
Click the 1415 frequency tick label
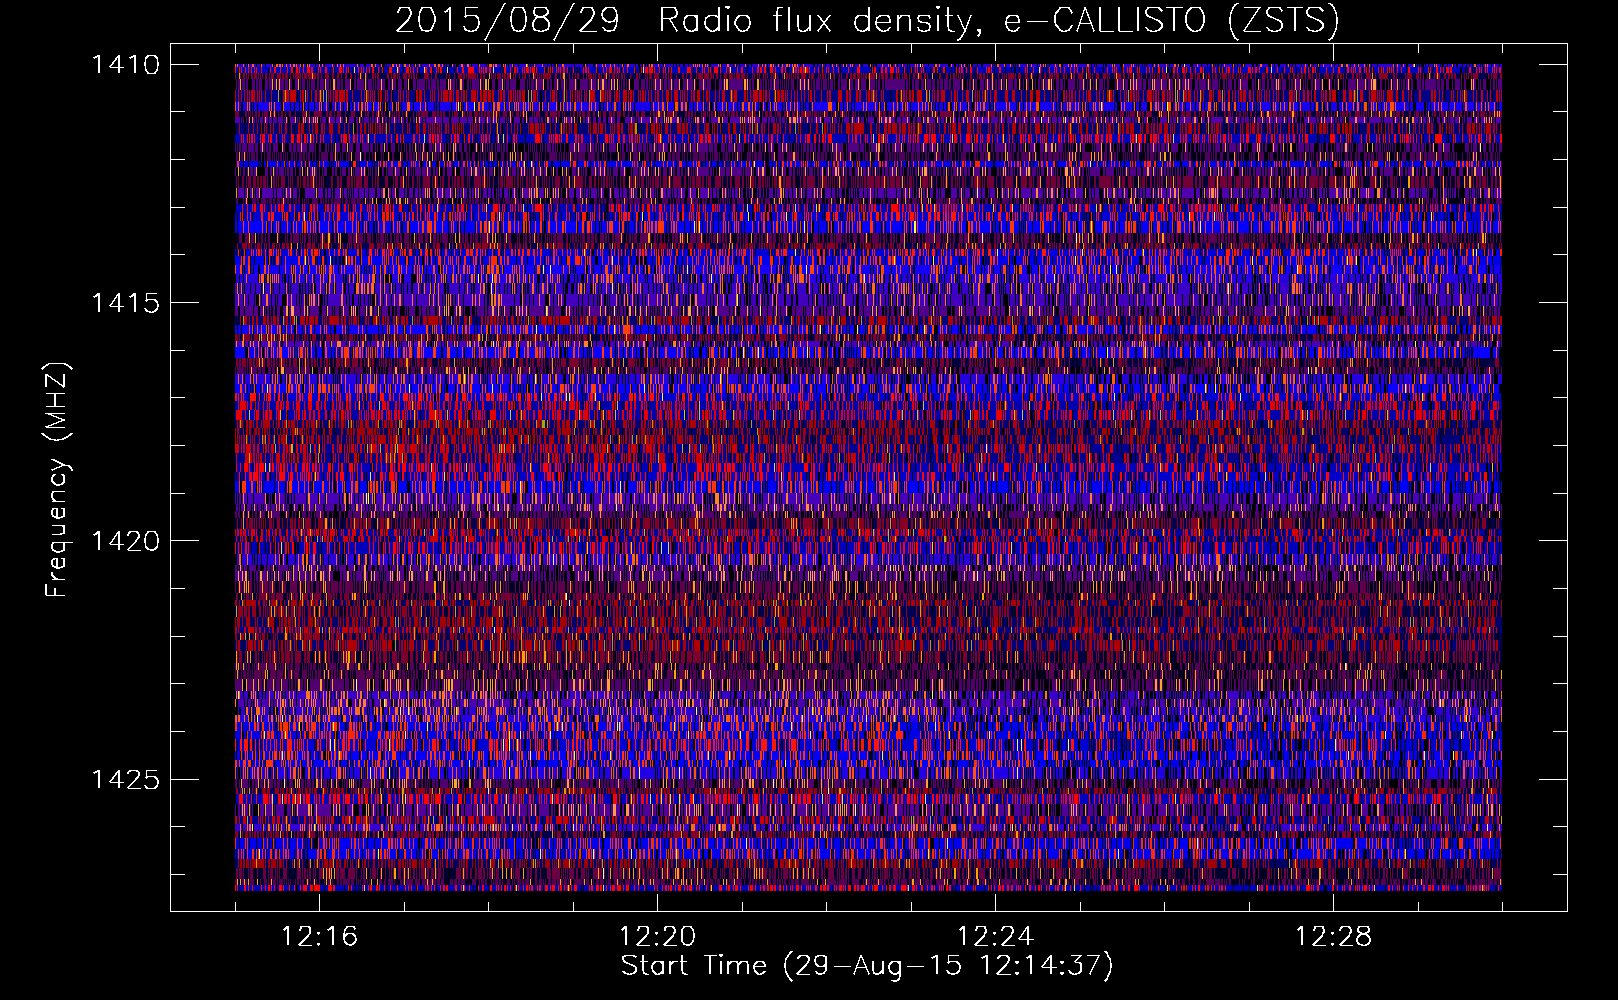pos(125,303)
